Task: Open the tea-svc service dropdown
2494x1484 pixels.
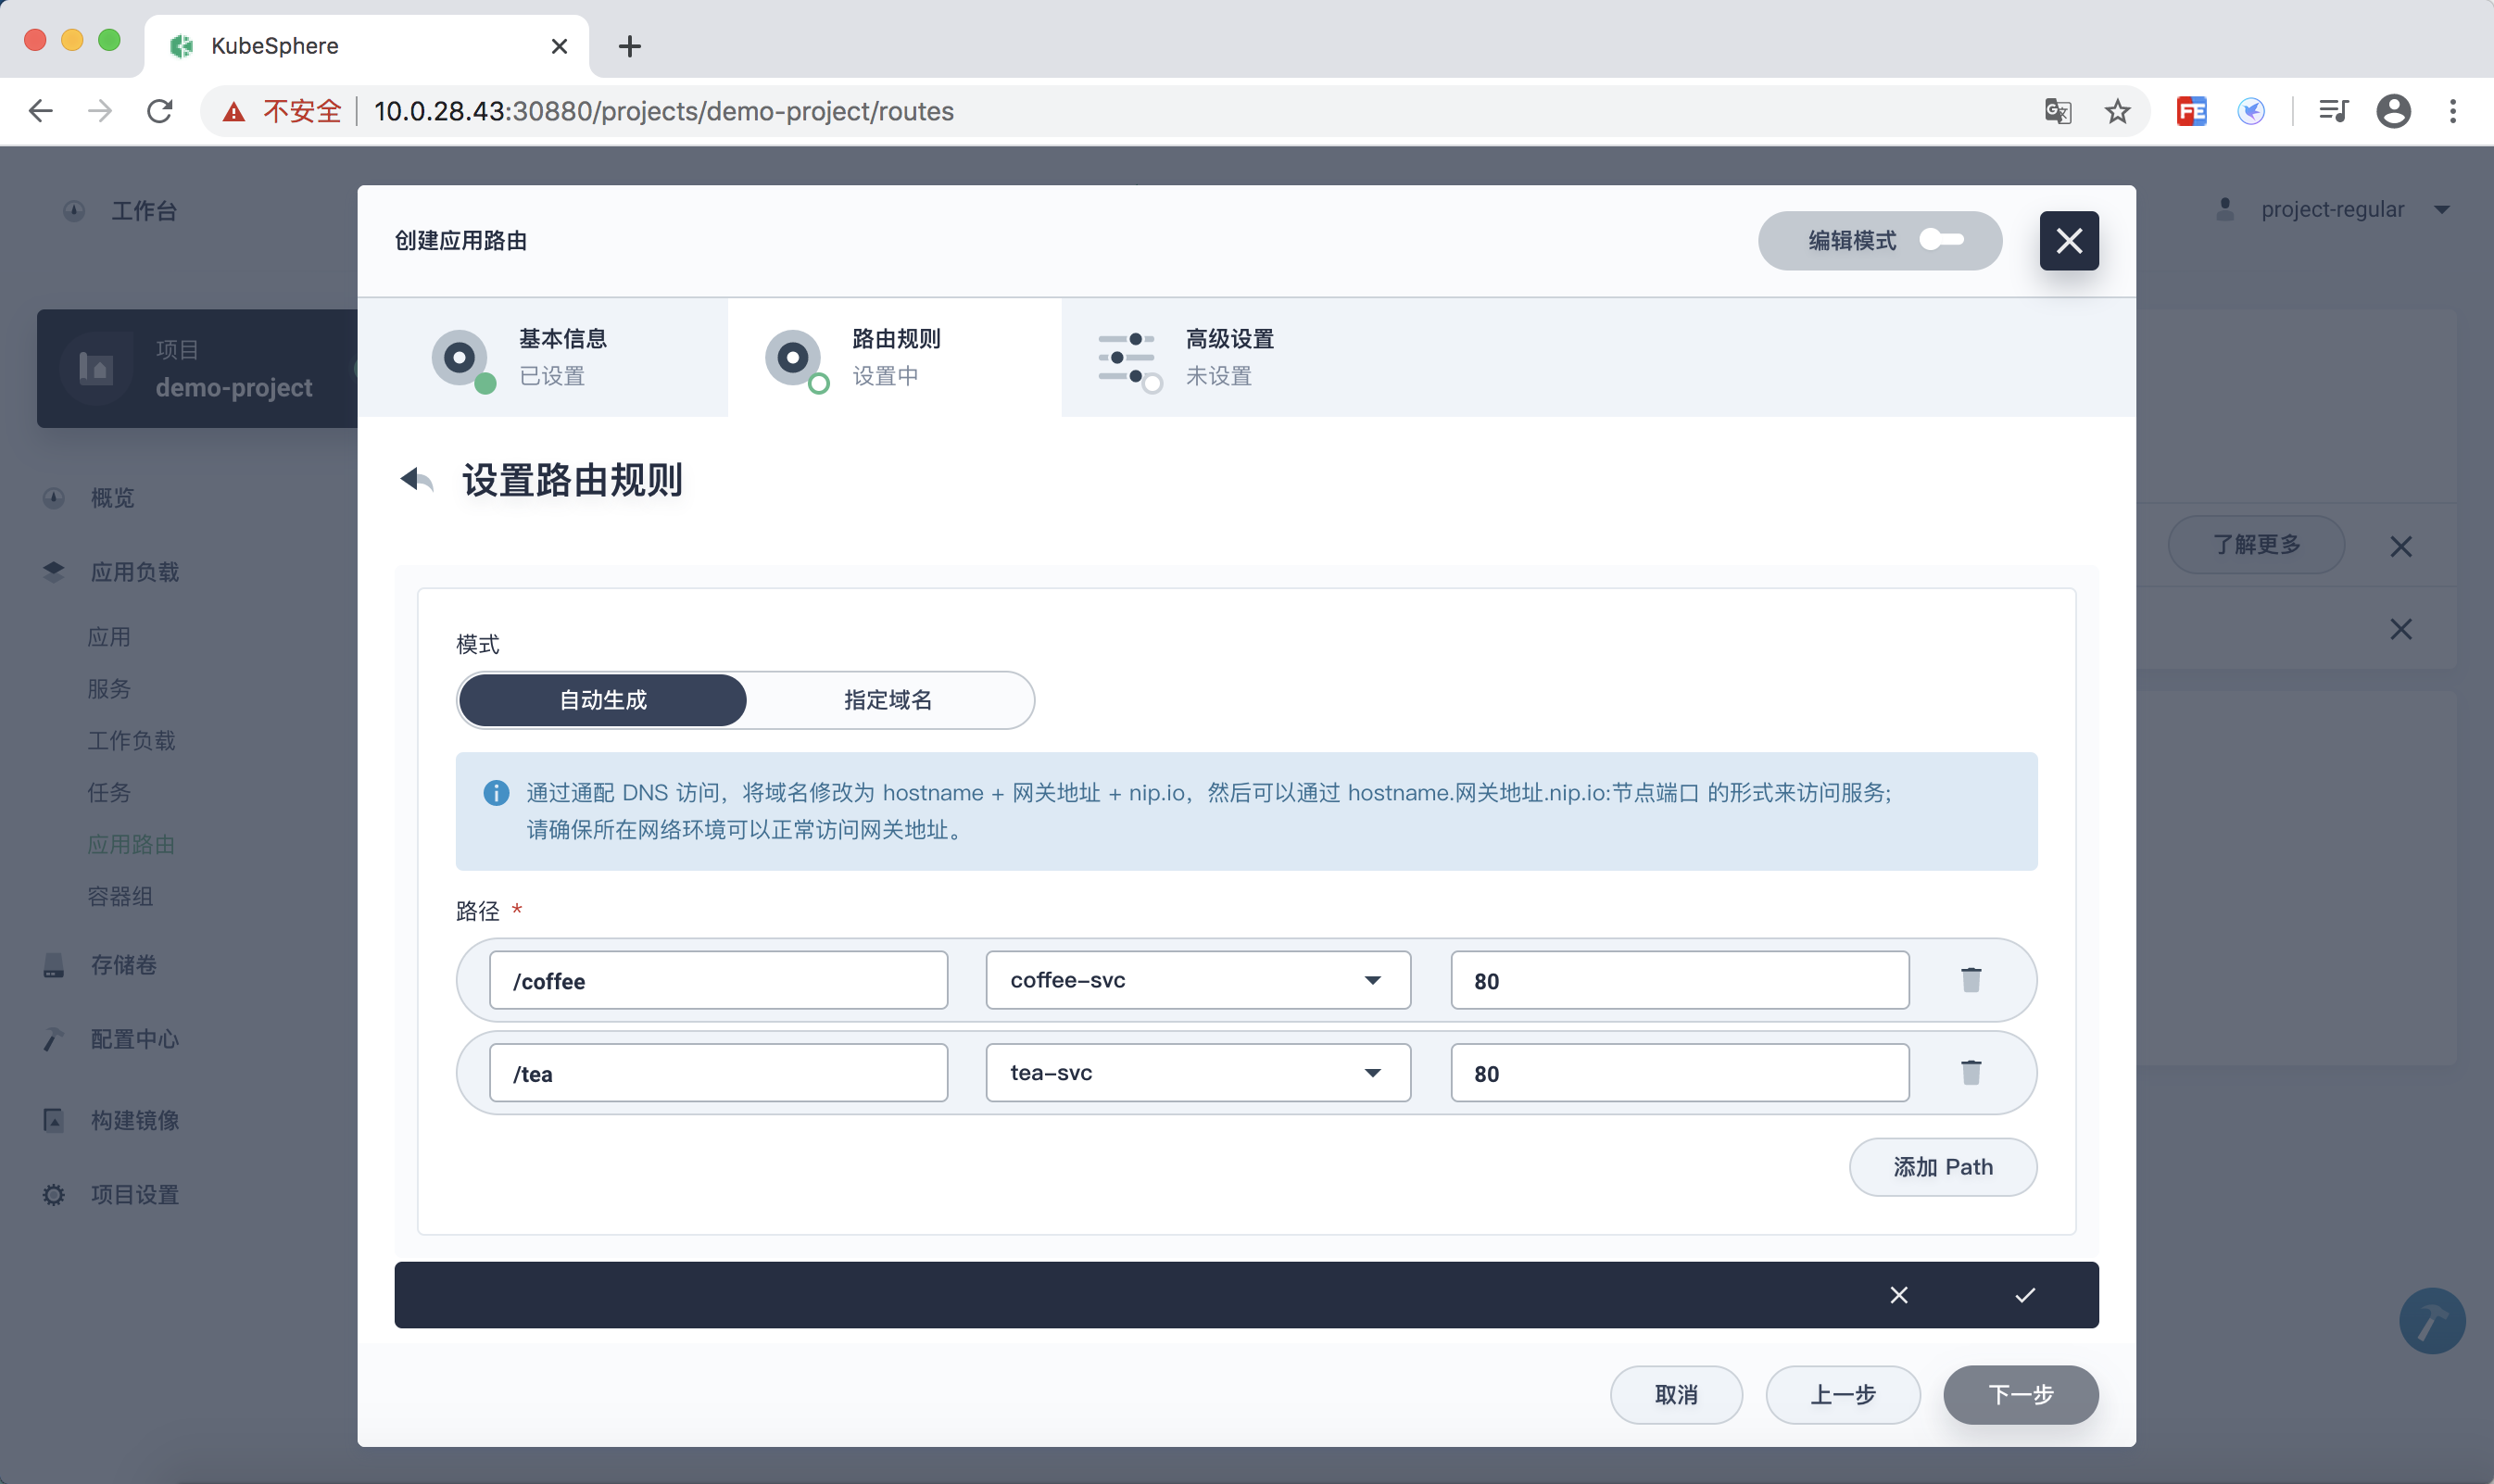Action: [1197, 1073]
